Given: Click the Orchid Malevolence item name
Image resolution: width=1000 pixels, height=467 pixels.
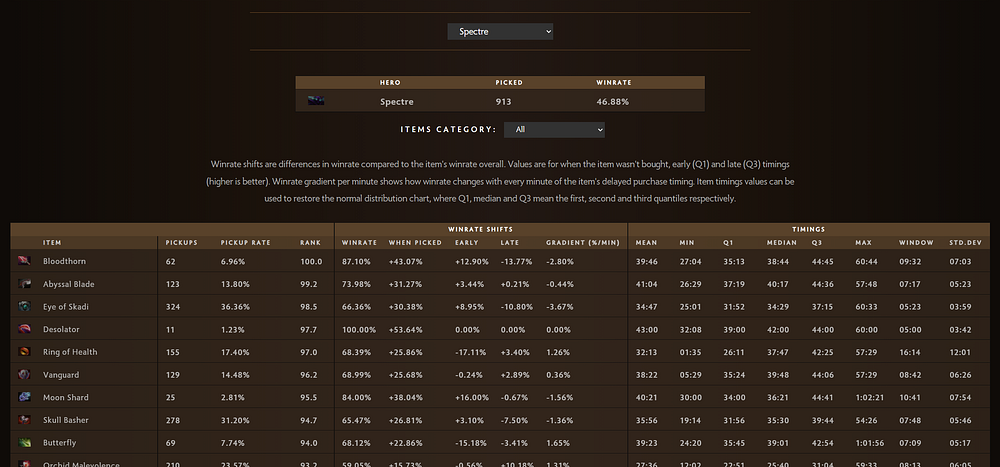Looking at the screenshot, I should (81, 464).
